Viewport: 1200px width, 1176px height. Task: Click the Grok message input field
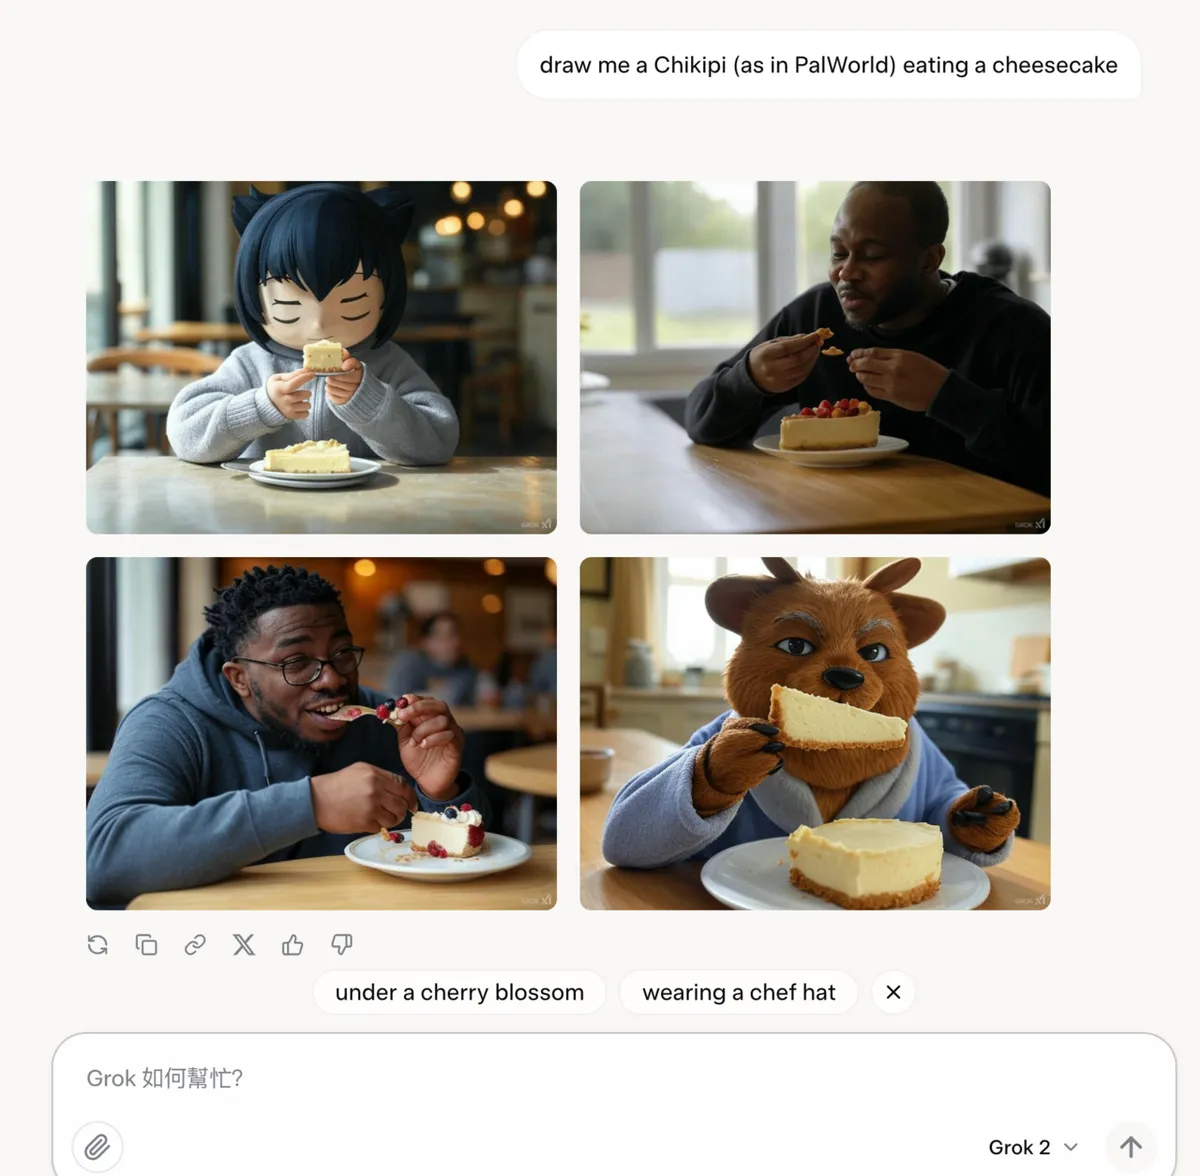(x=614, y=1078)
